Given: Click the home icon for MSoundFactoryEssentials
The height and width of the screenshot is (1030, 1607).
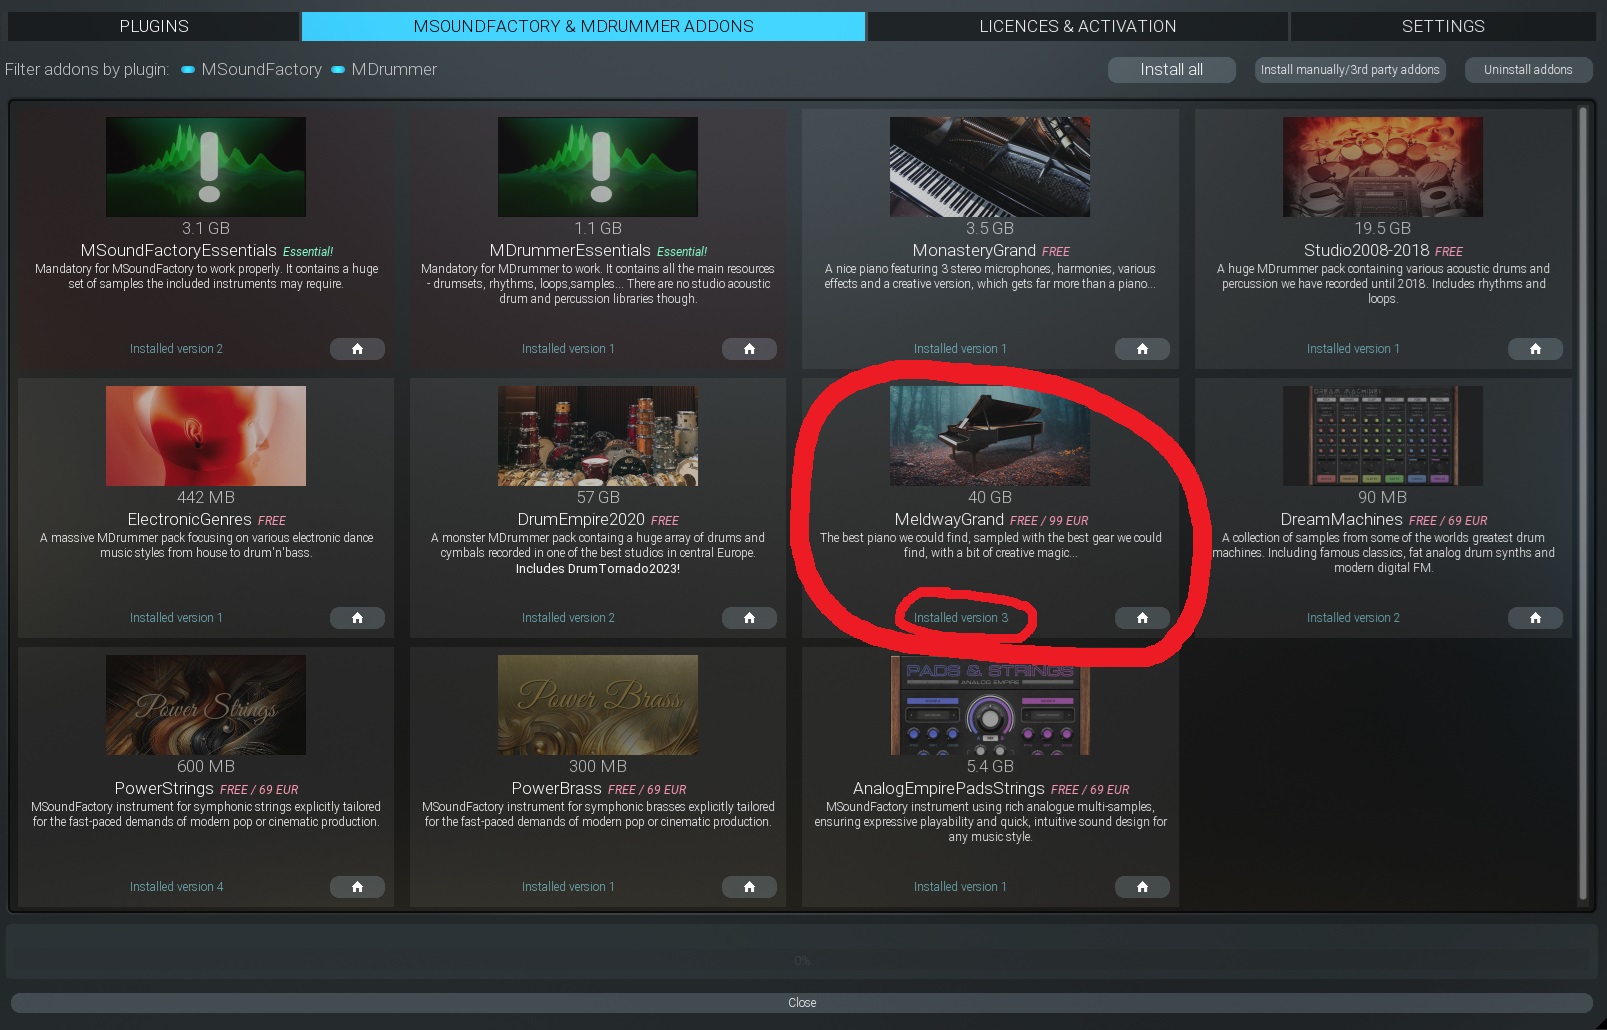Looking at the screenshot, I should [x=357, y=349].
